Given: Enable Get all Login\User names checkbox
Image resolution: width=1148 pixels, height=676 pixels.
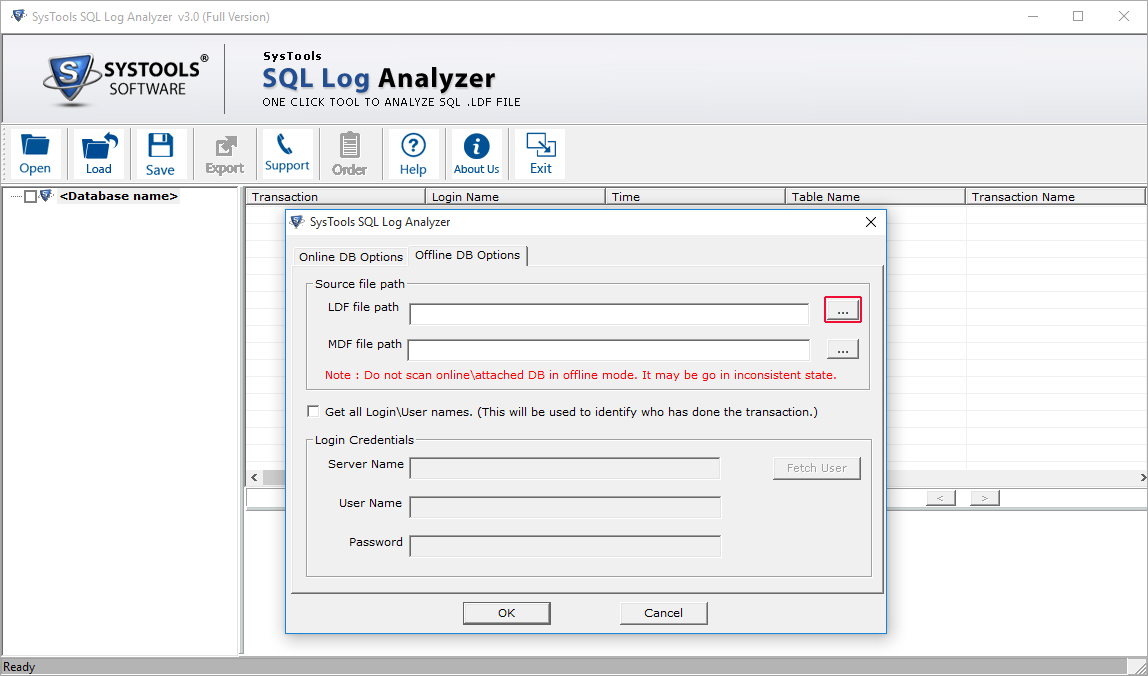Looking at the screenshot, I should click(x=313, y=412).
